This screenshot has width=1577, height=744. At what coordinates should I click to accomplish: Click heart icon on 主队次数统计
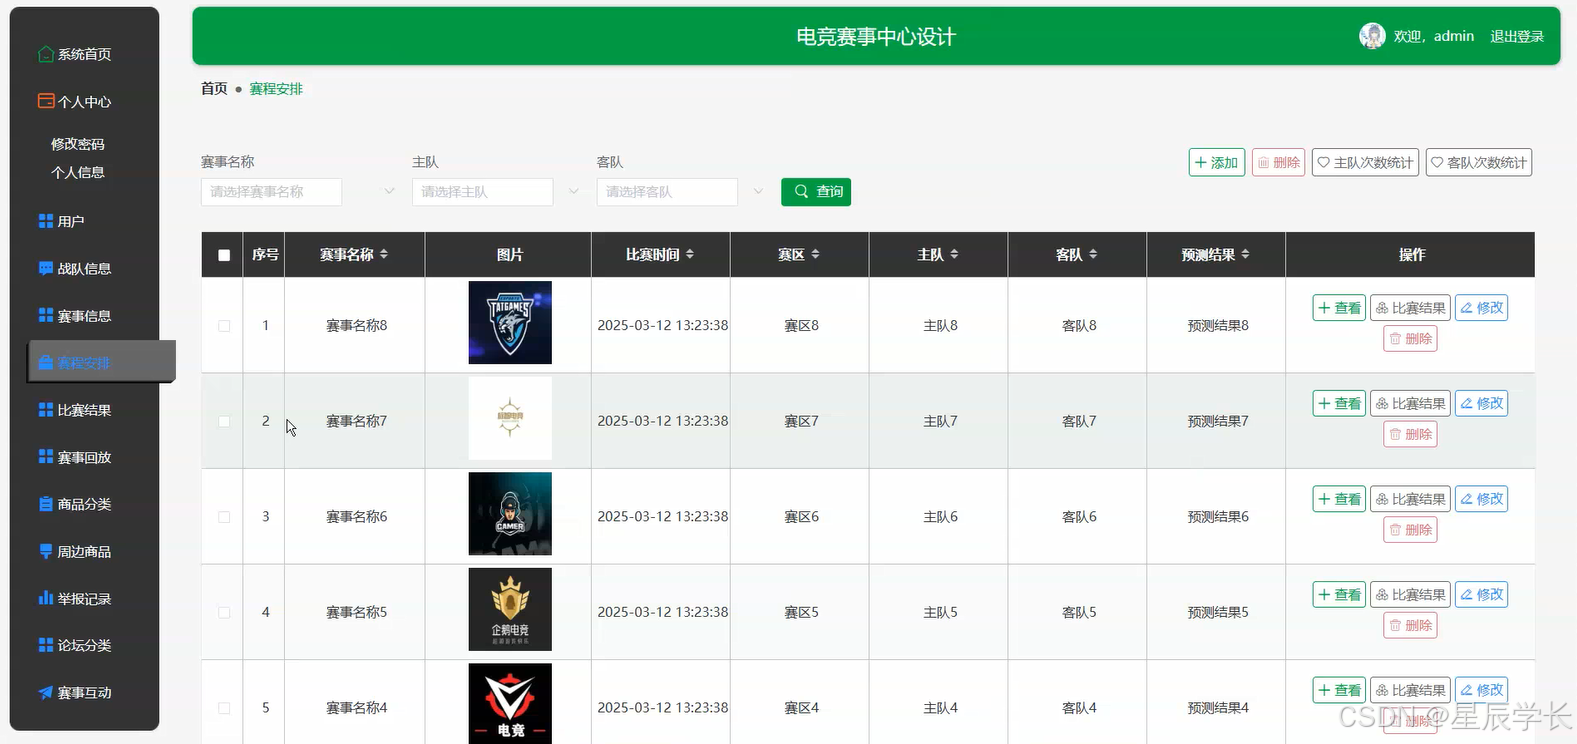click(x=1324, y=162)
